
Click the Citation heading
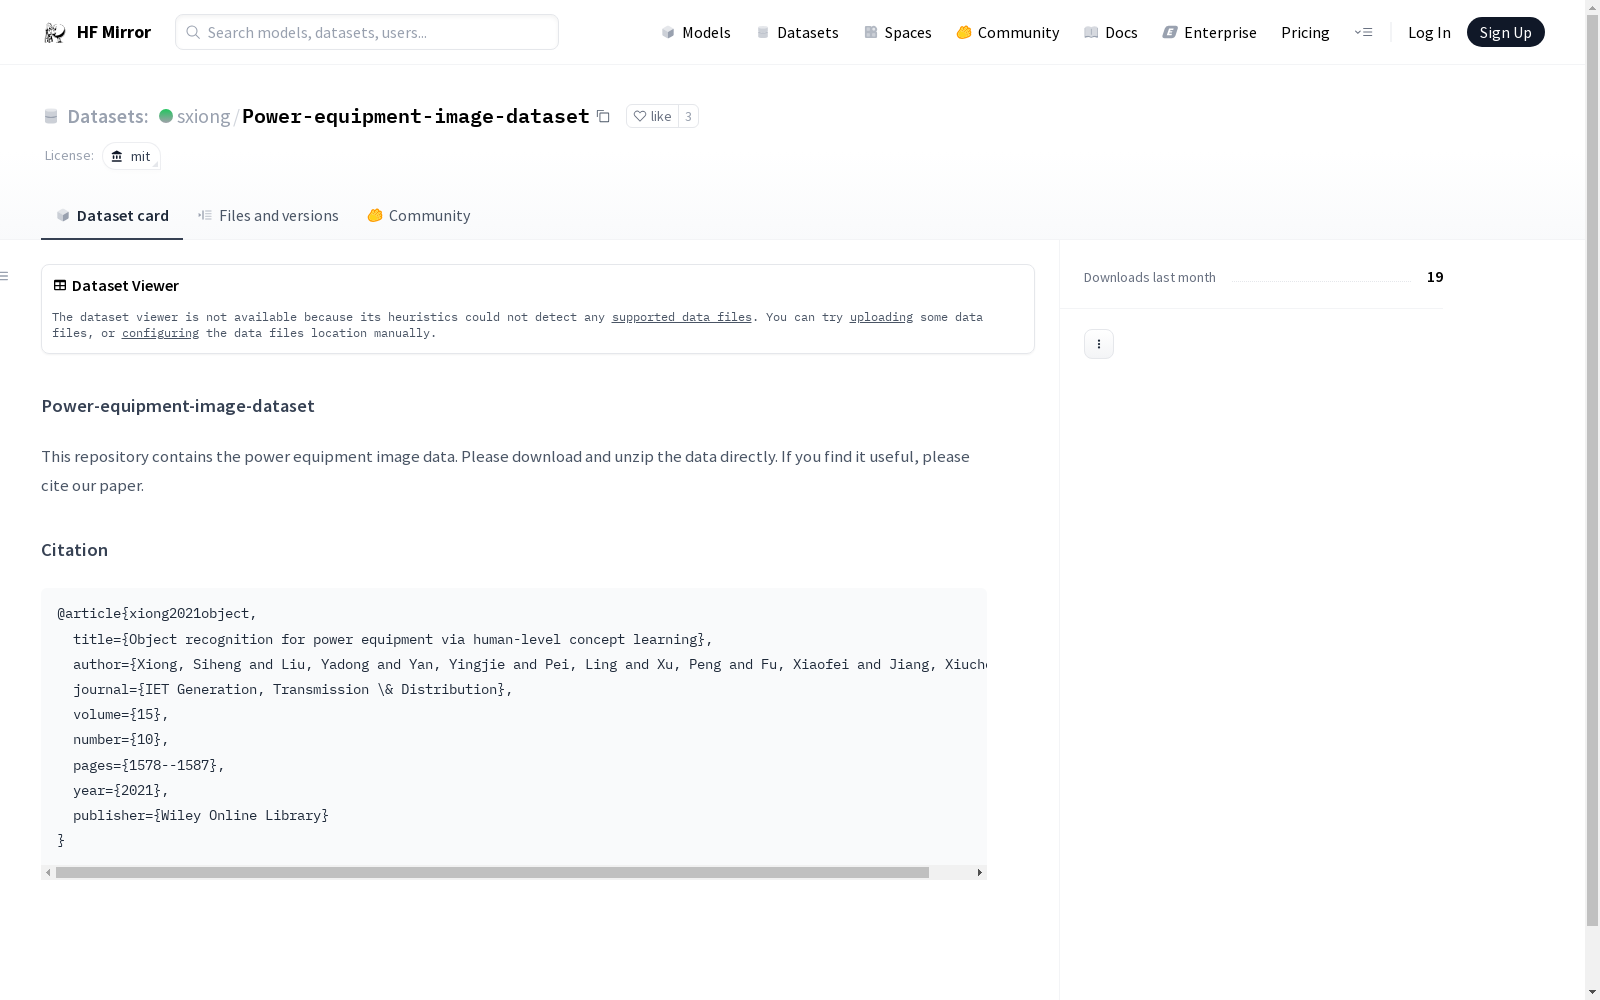point(74,550)
